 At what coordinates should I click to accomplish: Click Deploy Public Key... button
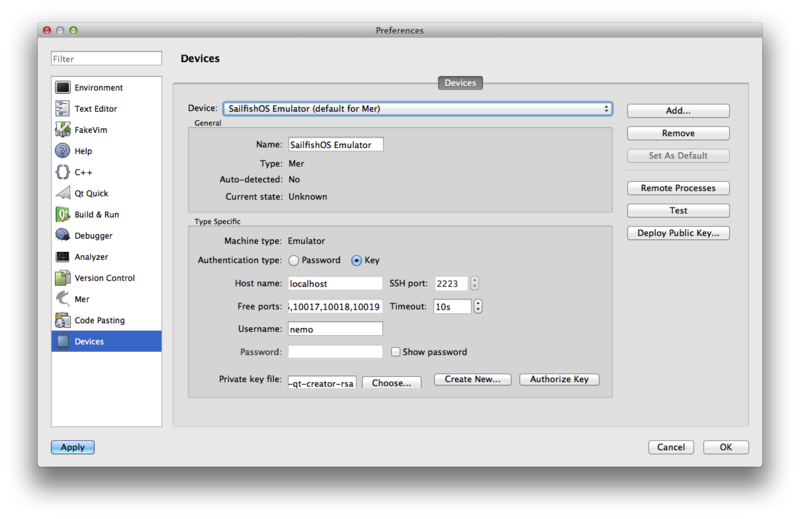coord(678,233)
